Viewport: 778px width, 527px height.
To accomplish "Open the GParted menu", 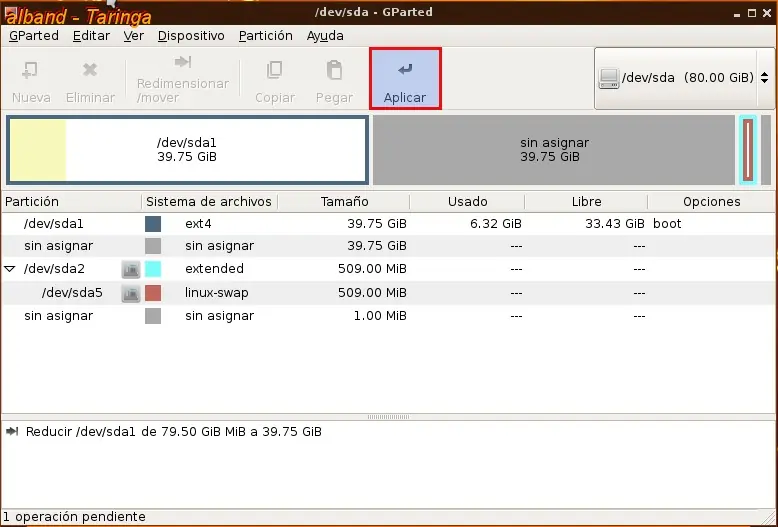I will pos(34,36).
